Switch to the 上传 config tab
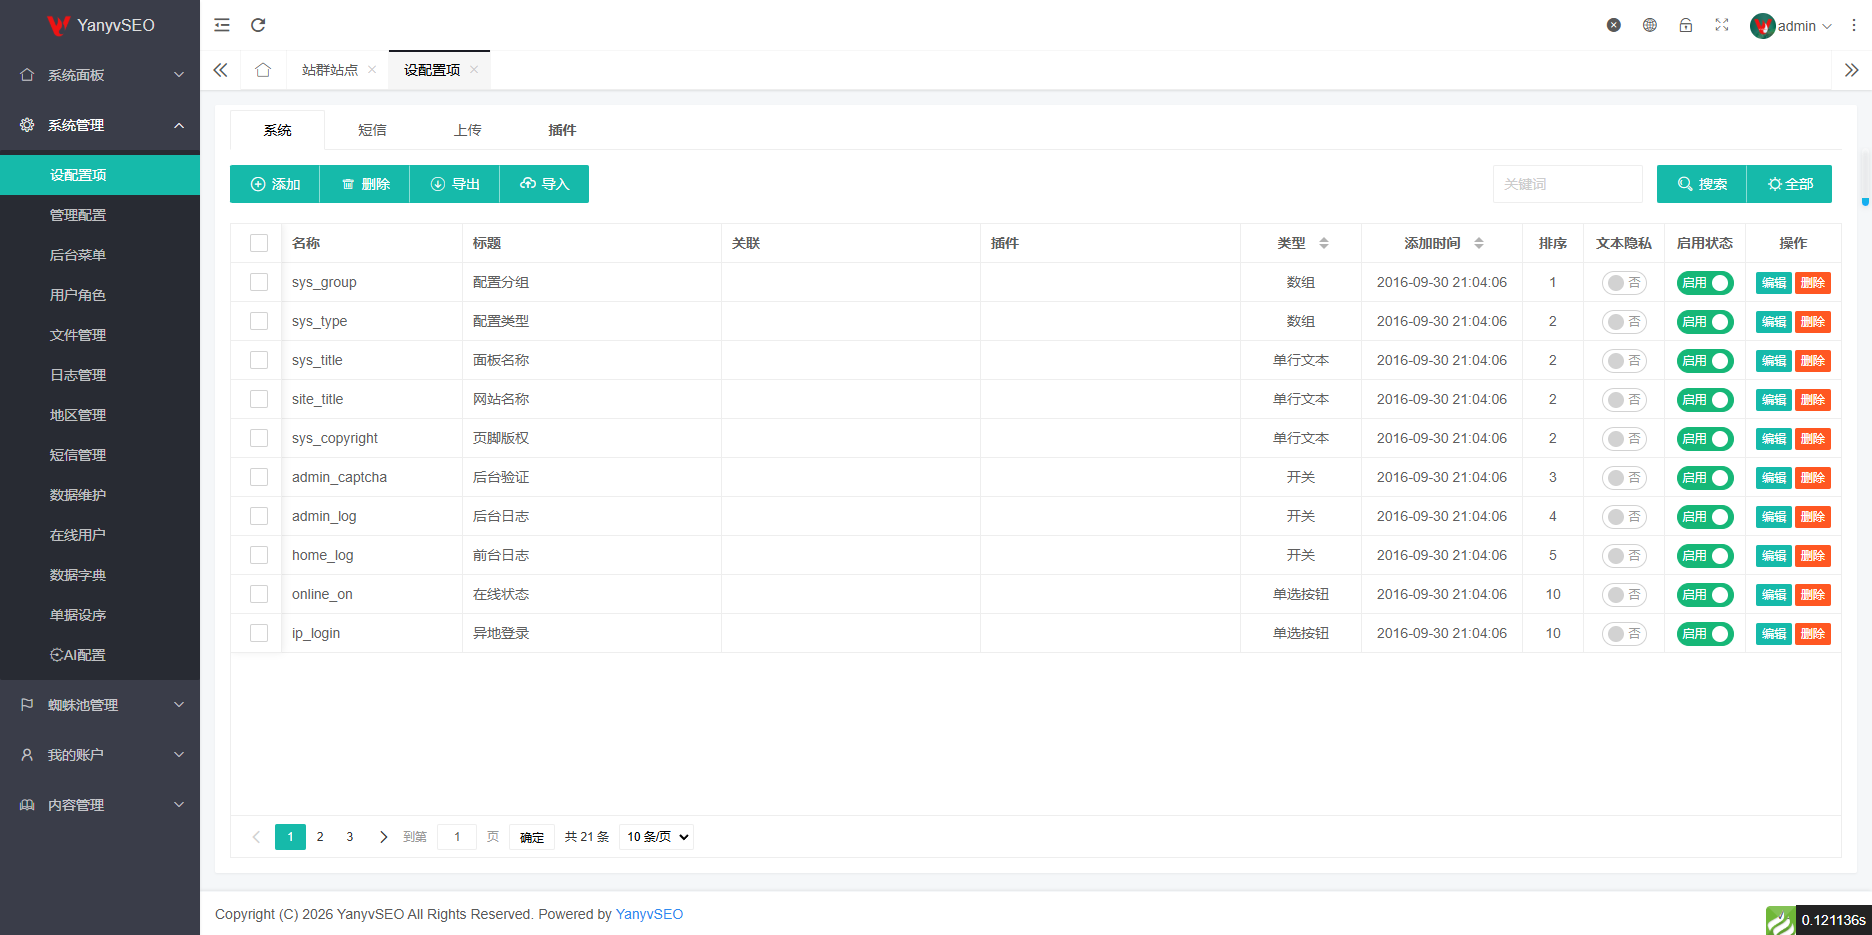 click(x=467, y=130)
